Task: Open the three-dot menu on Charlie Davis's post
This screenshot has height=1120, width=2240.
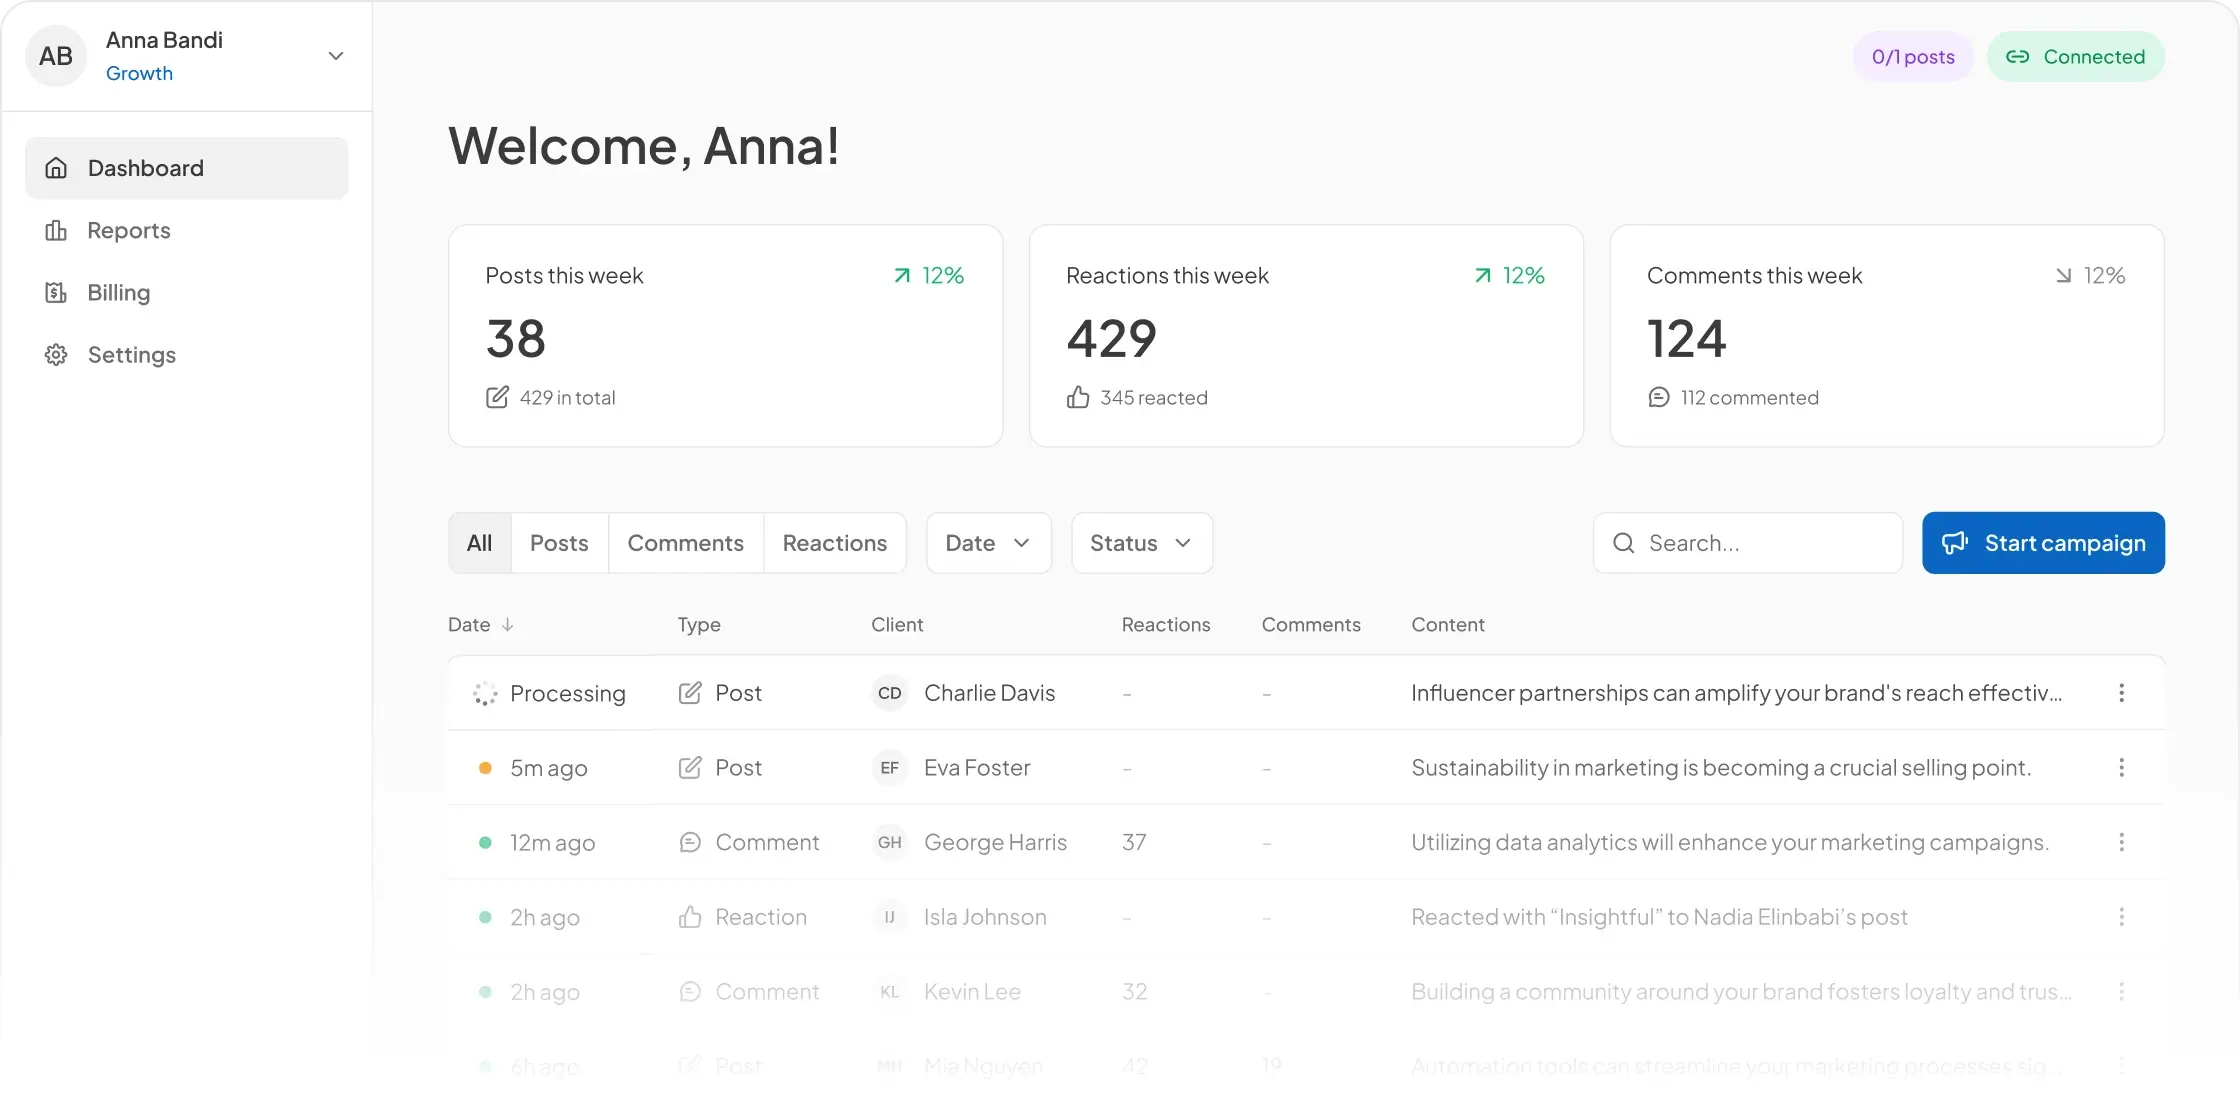Action: (x=2122, y=692)
